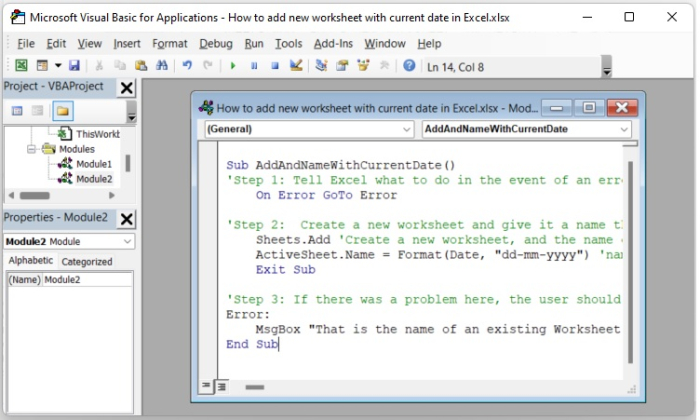The image size is (700, 420).
Task: Click the (Name) property value Module2
Action: pyautogui.click(x=87, y=279)
